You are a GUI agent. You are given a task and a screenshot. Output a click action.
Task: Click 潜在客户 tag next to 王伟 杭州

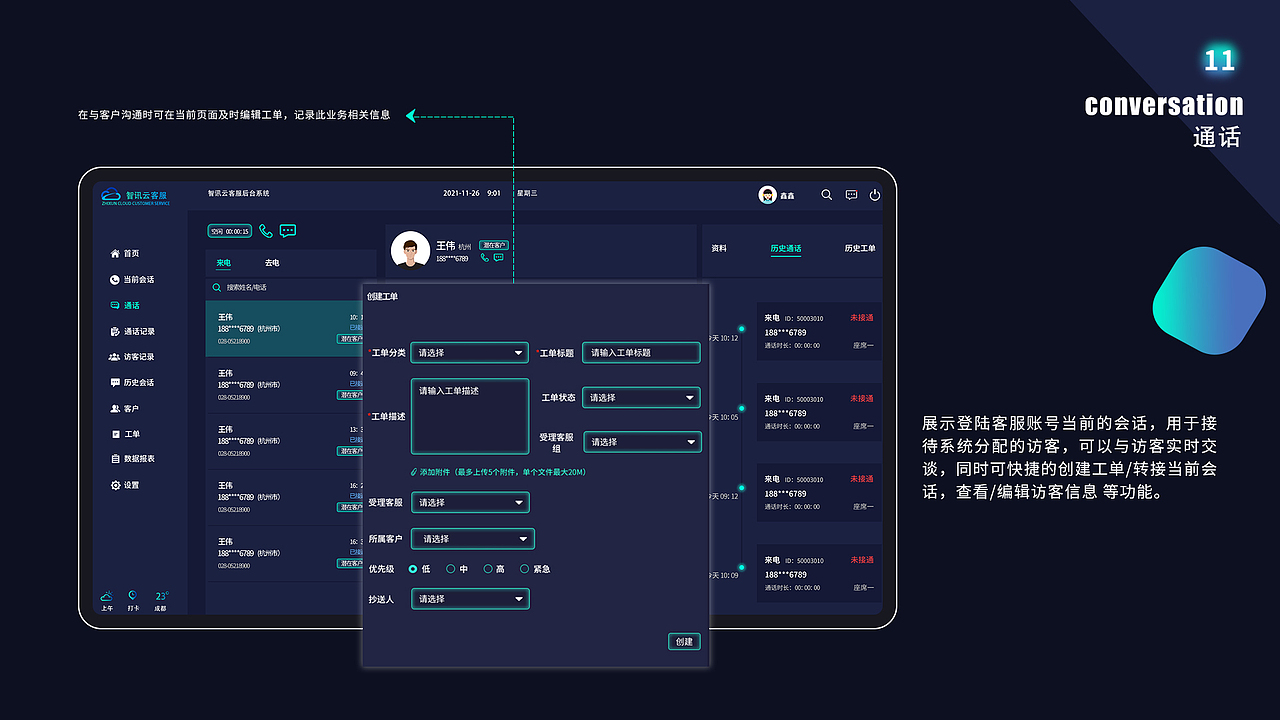pos(494,245)
